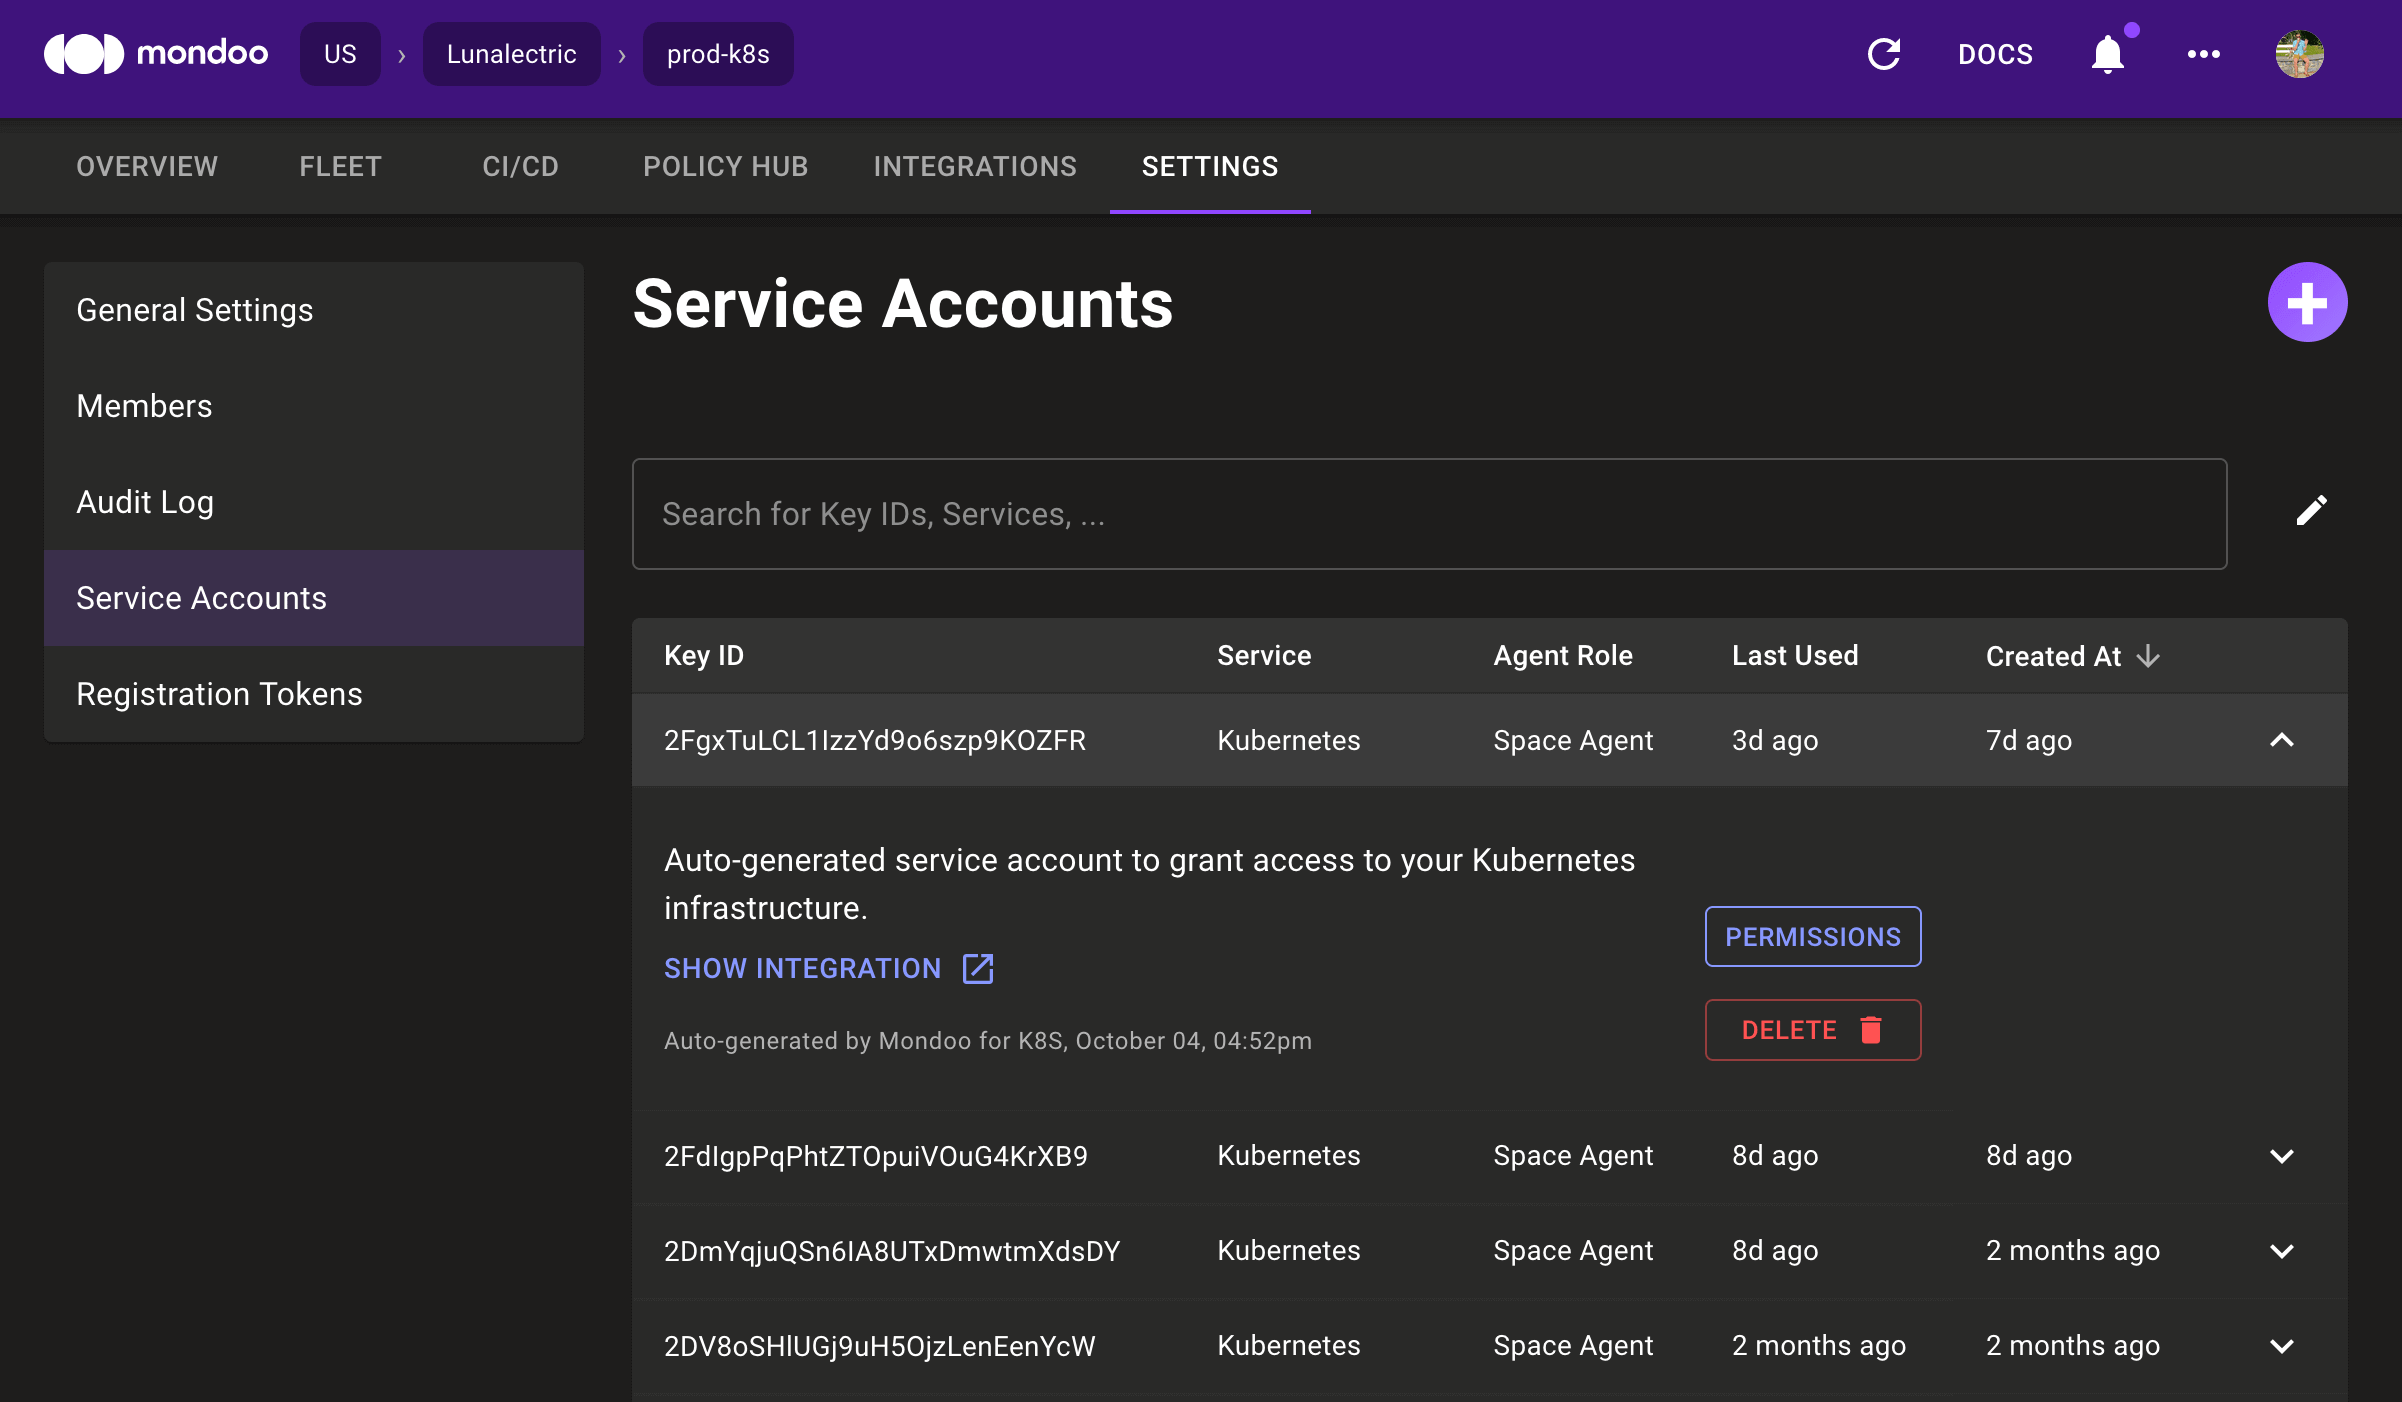Image resolution: width=2402 pixels, height=1402 pixels.
Task: Open the three-dot overflow menu
Action: click(x=2203, y=54)
